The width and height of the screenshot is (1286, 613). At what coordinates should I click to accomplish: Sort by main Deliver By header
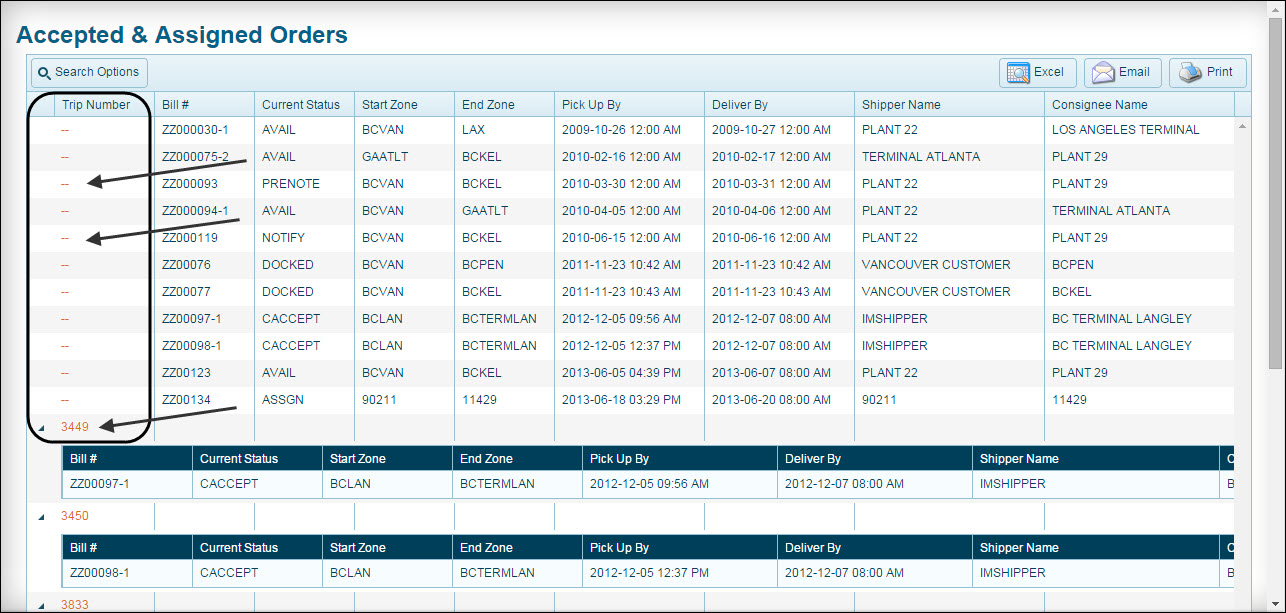[779, 105]
